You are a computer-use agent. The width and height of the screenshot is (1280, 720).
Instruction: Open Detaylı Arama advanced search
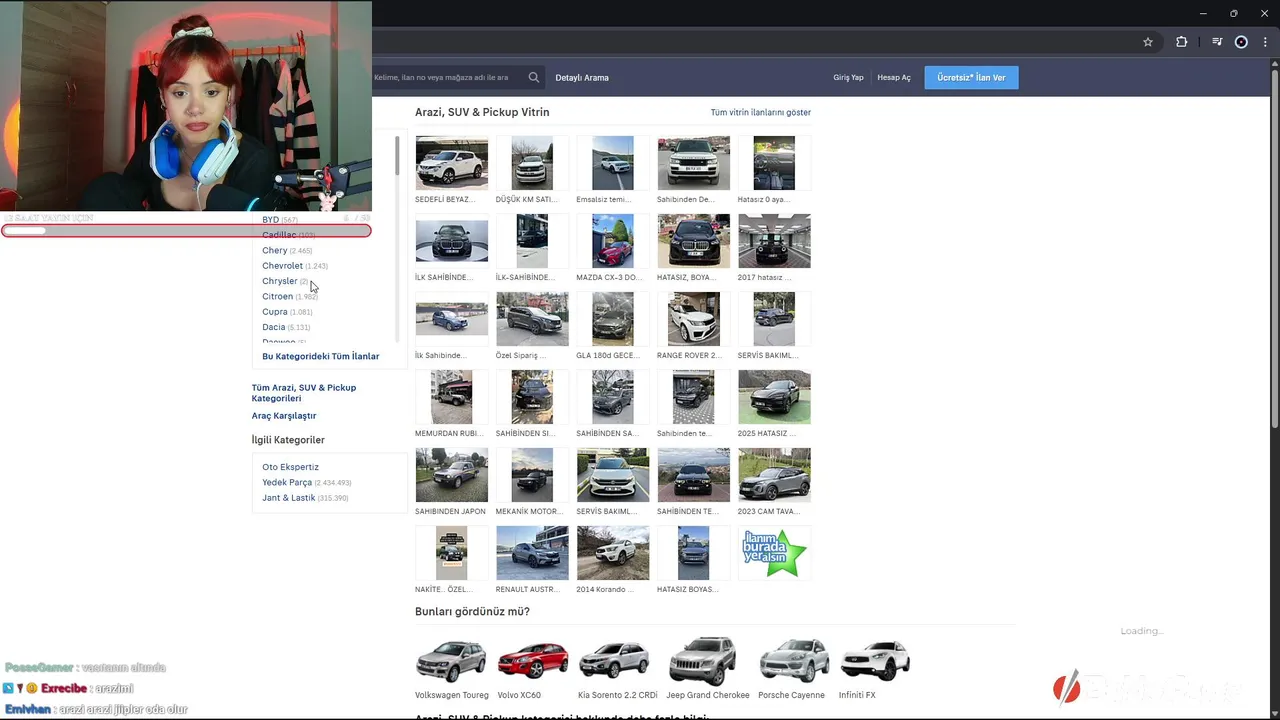(x=582, y=77)
